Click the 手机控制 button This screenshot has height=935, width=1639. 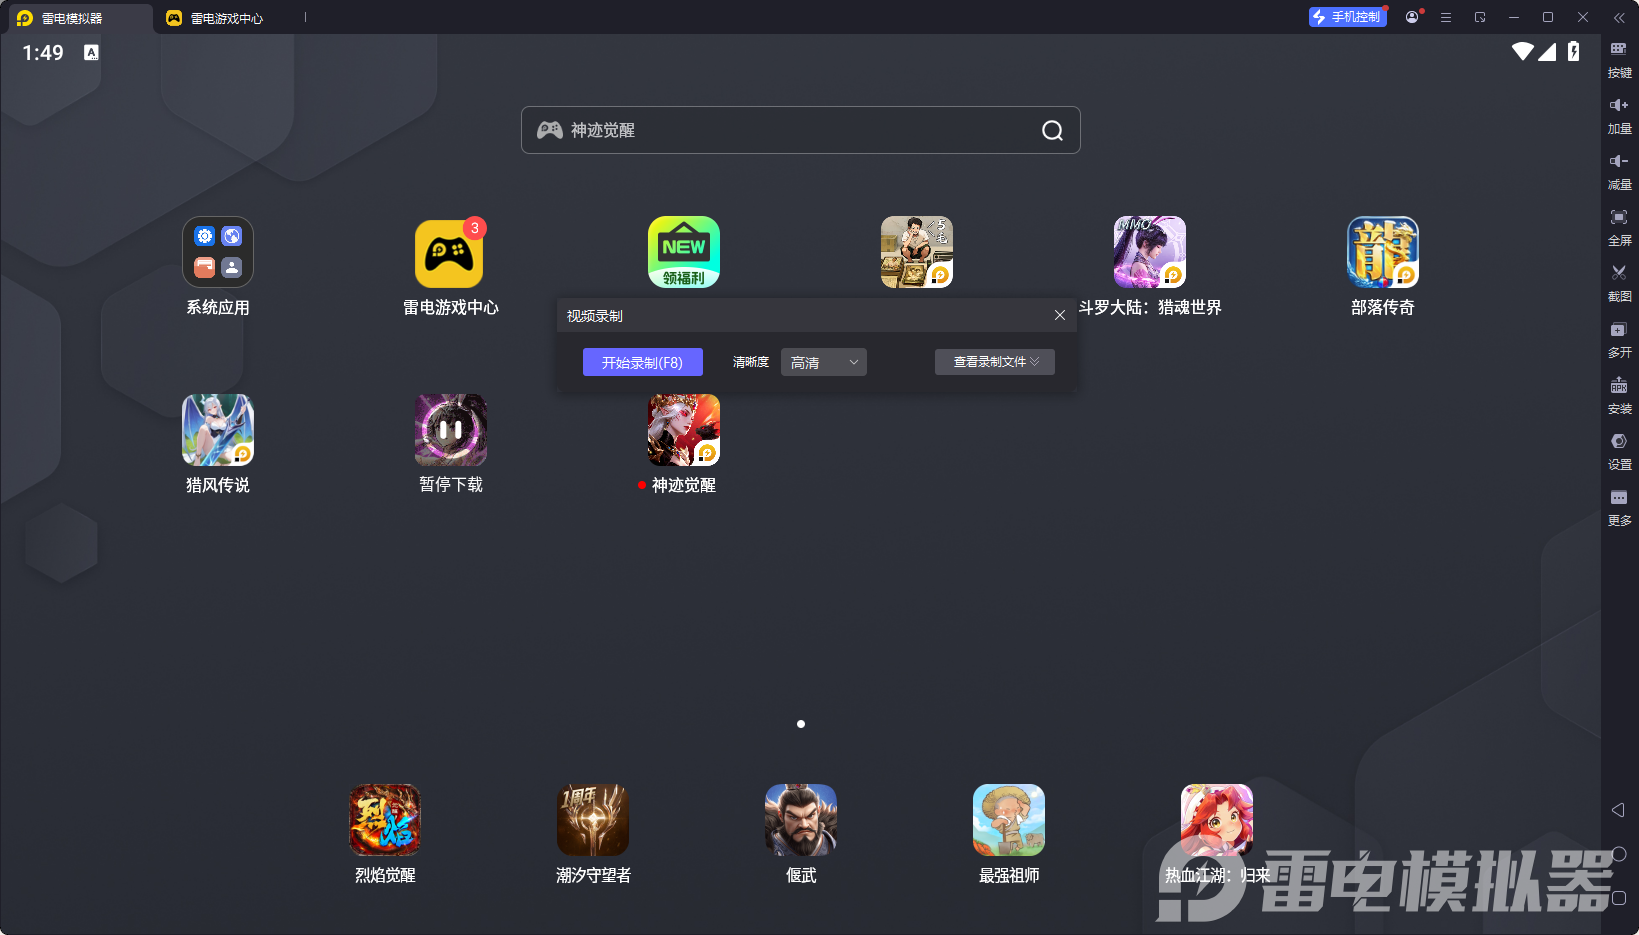pyautogui.click(x=1348, y=17)
